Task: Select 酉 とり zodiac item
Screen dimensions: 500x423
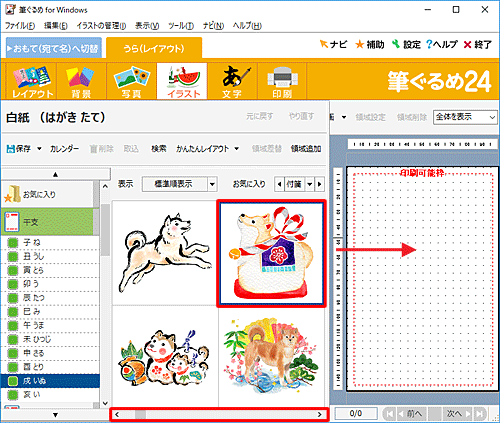Action: pos(51,367)
